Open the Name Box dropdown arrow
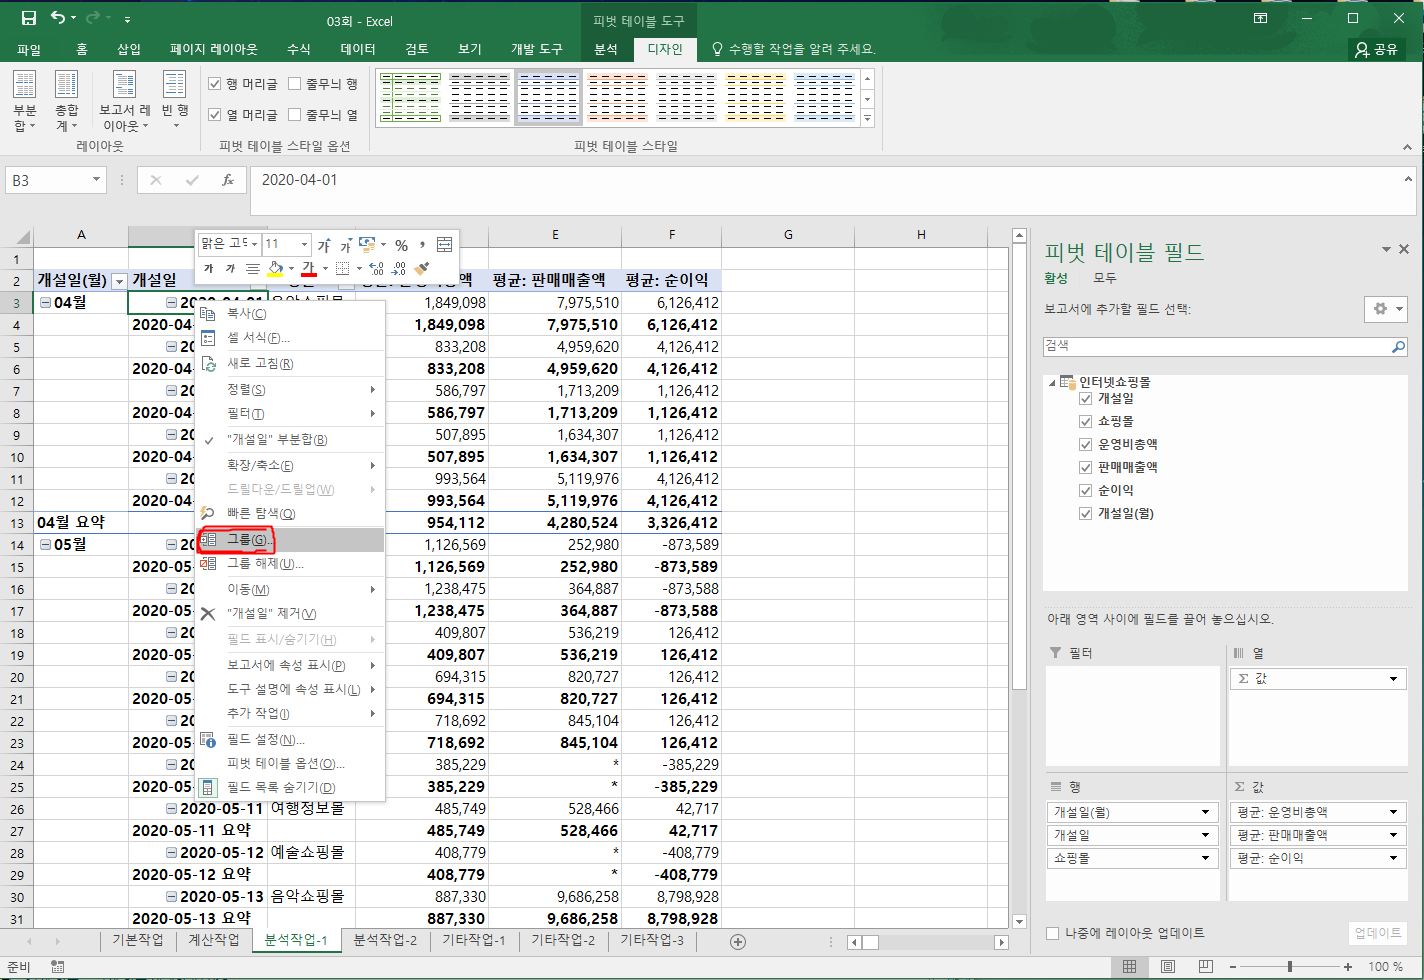Viewport: 1424px width, 980px height. [97, 180]
